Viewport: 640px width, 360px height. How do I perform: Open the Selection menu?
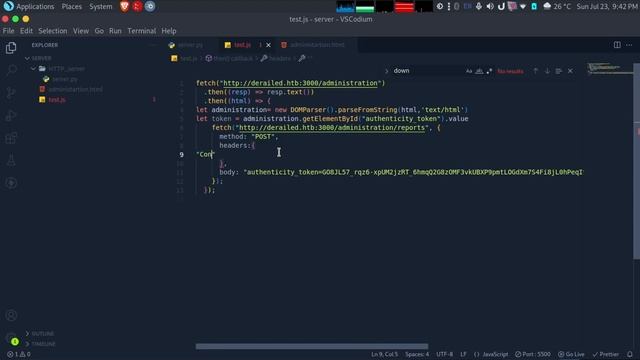coord(53,31)
